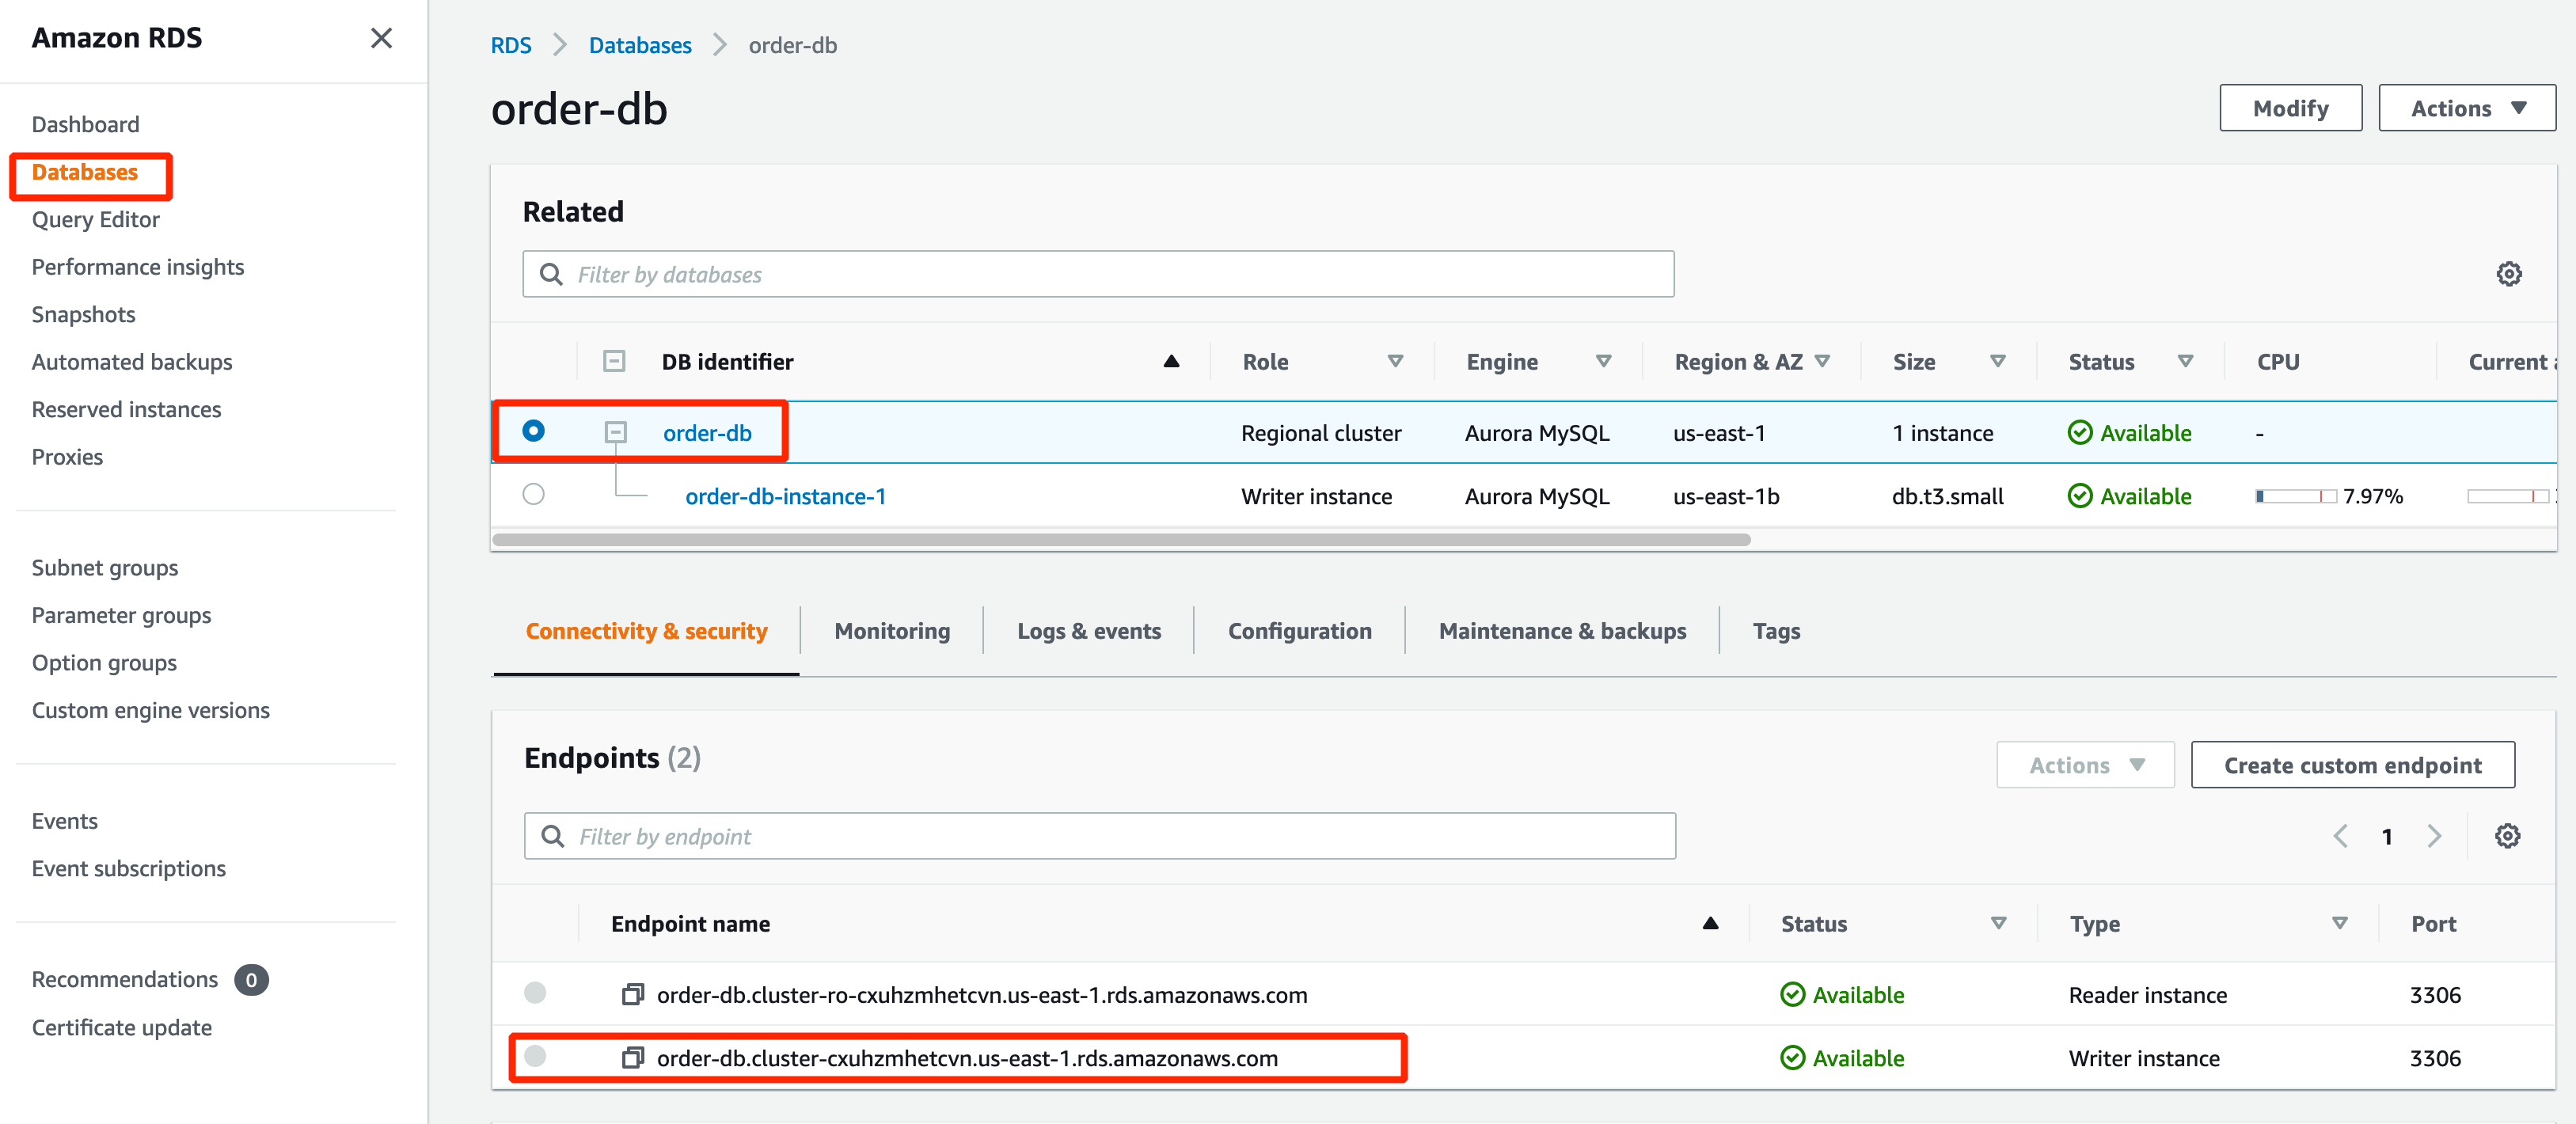
Task: Select the order-db-instance-1 radio button
Action: pos(533,494)
